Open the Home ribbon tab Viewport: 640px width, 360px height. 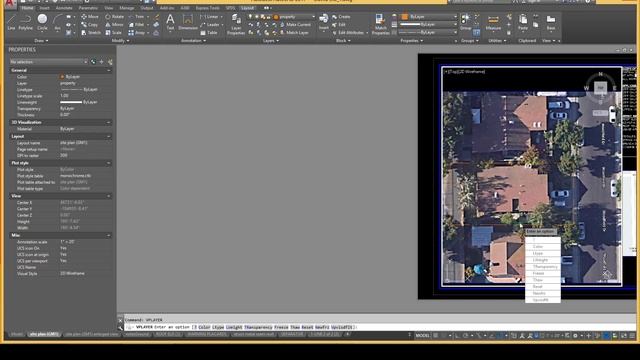(27, 8)
